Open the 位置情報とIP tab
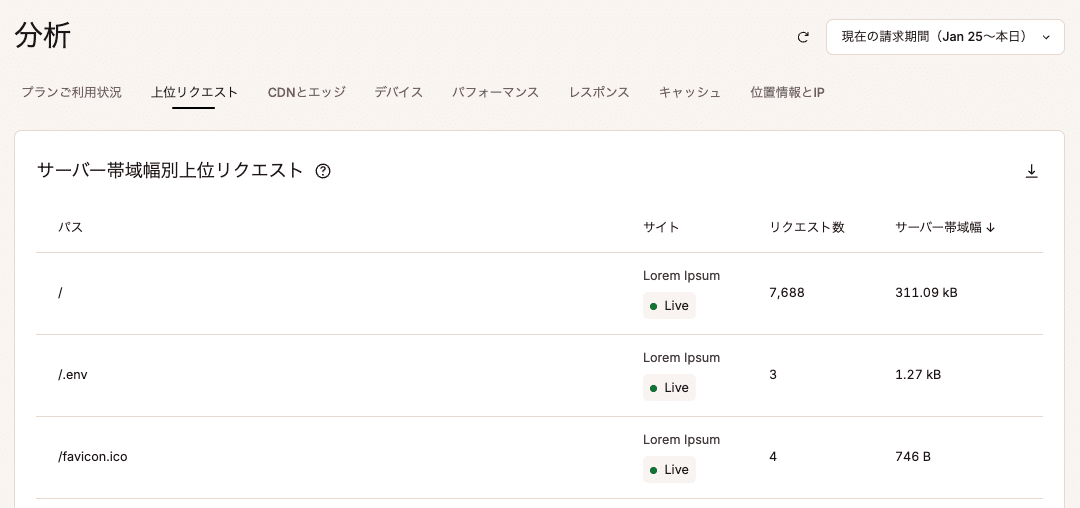The height and width of the screenshot is (508, 1080). 787,92
